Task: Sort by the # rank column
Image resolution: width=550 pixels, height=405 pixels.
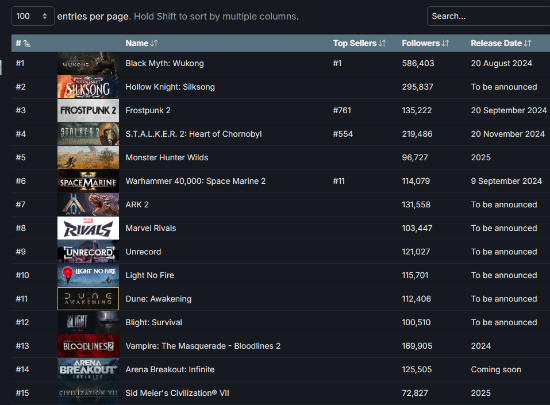Action: point(23,43)
